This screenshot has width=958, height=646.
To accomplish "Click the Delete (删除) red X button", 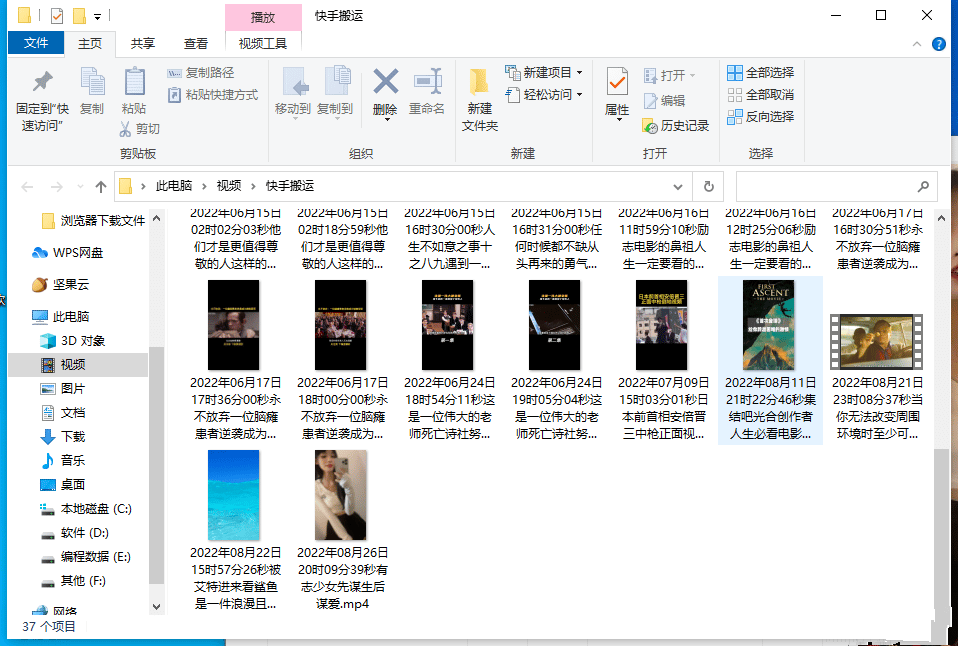I will pyautogui.click(x=386, y=93).
